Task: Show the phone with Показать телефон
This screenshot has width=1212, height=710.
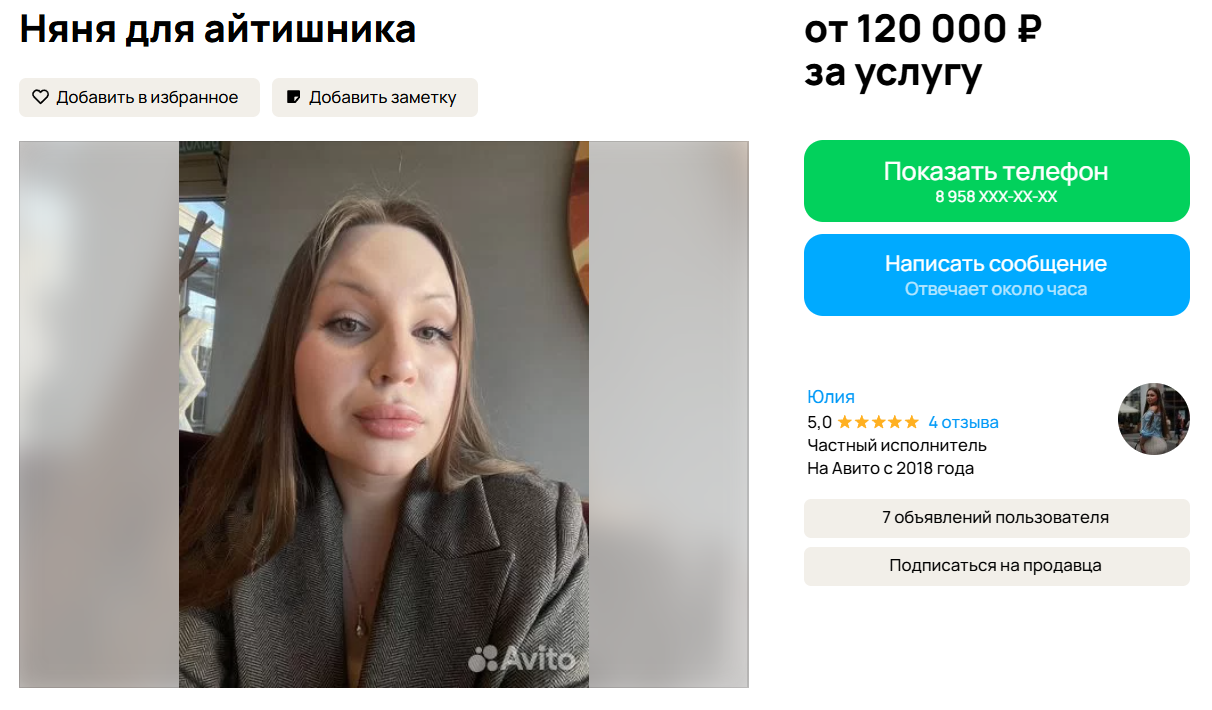Action: (996, 181)
